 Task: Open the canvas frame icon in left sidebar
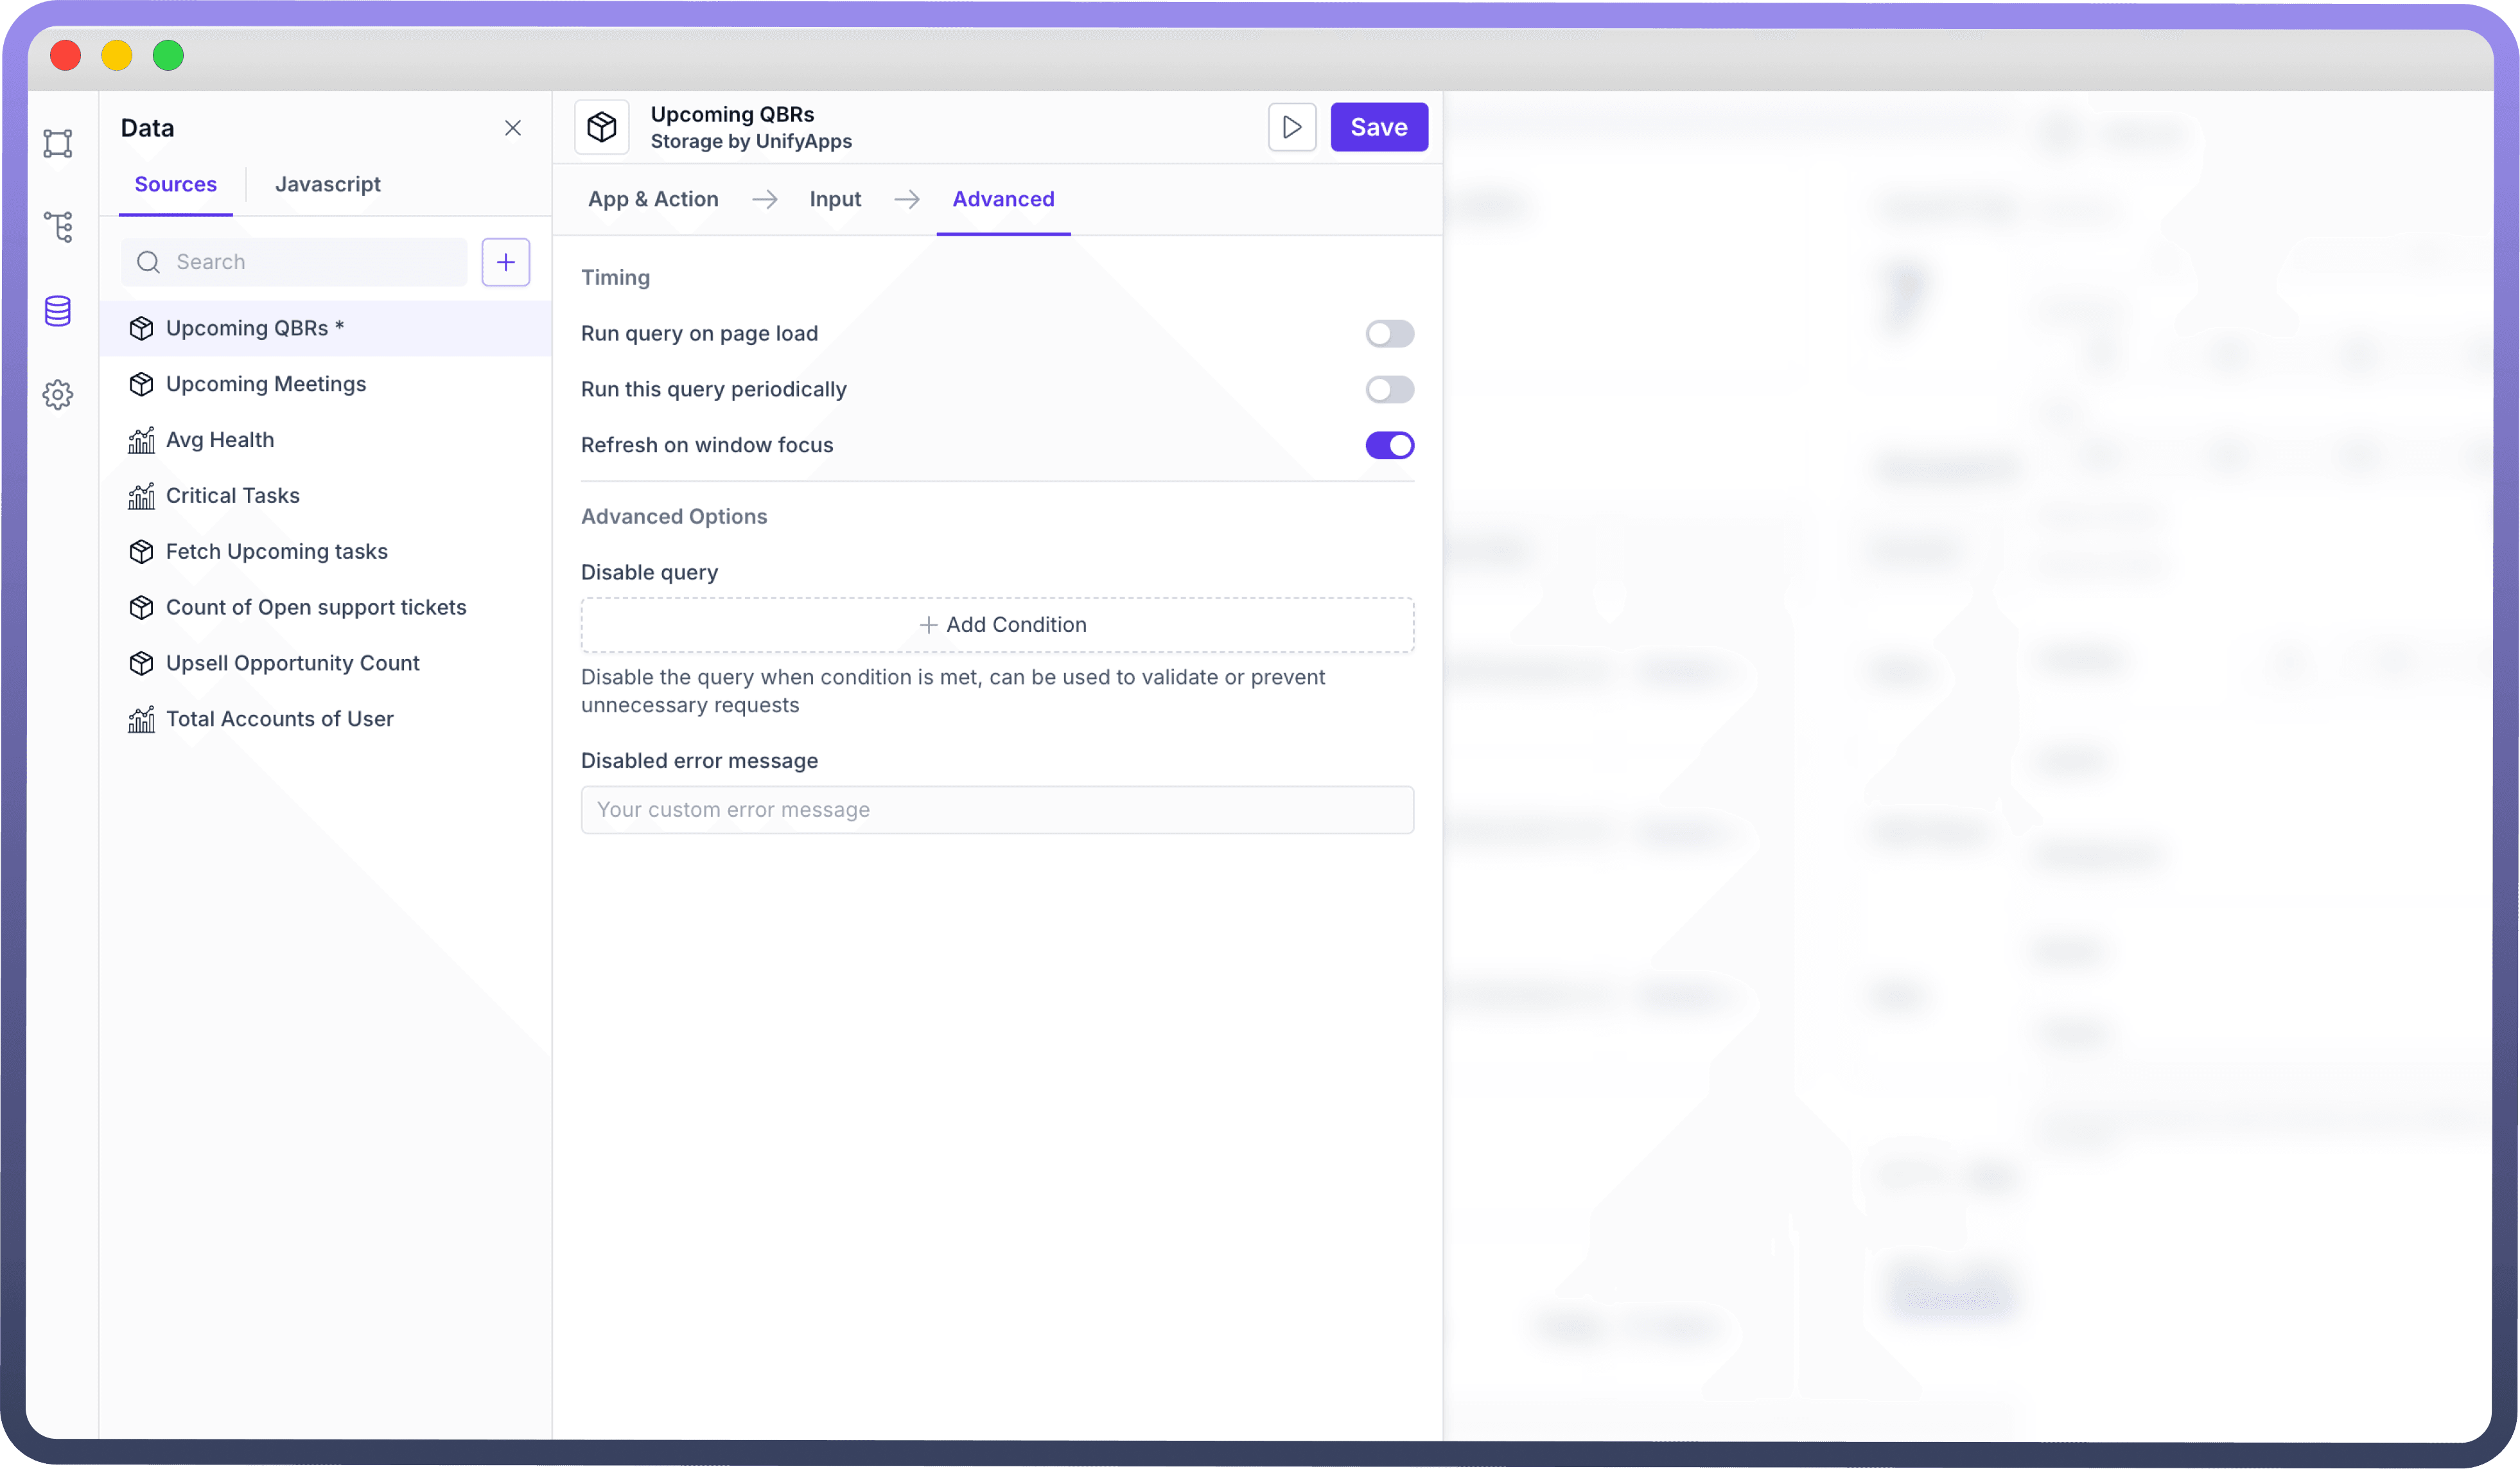(58, 143)
